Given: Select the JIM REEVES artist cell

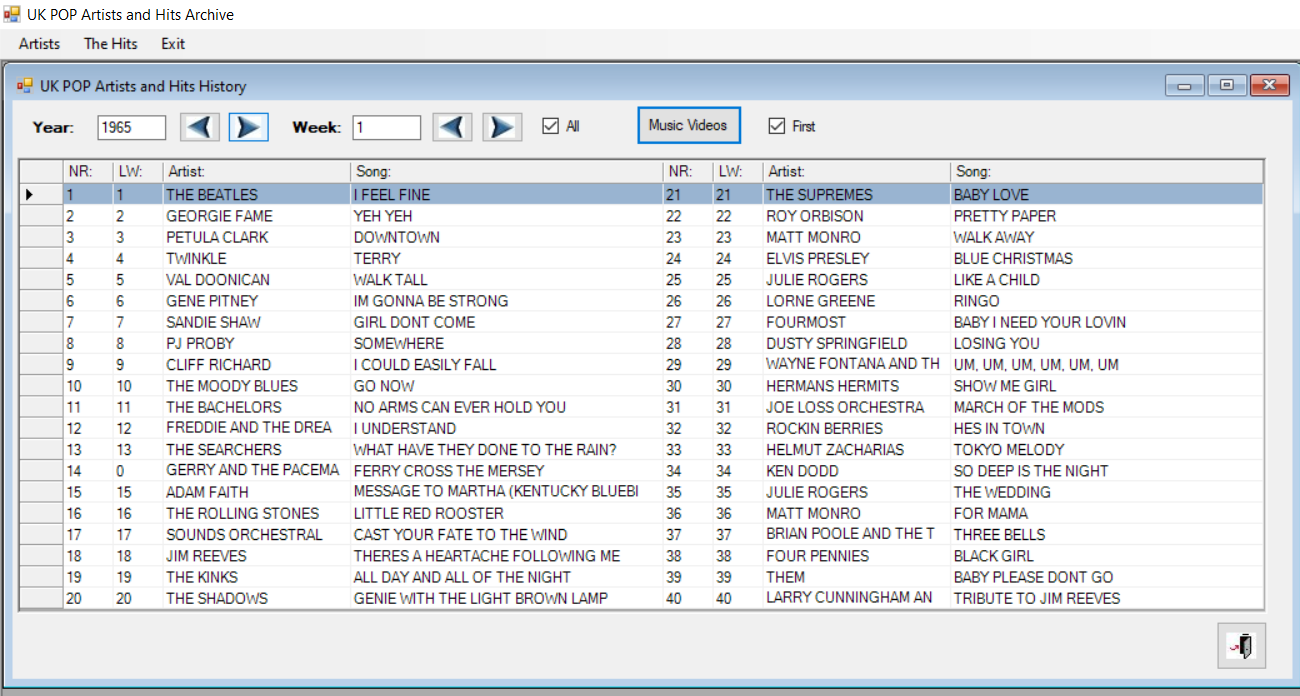Looking at the screenshot, I should (257, 556).
